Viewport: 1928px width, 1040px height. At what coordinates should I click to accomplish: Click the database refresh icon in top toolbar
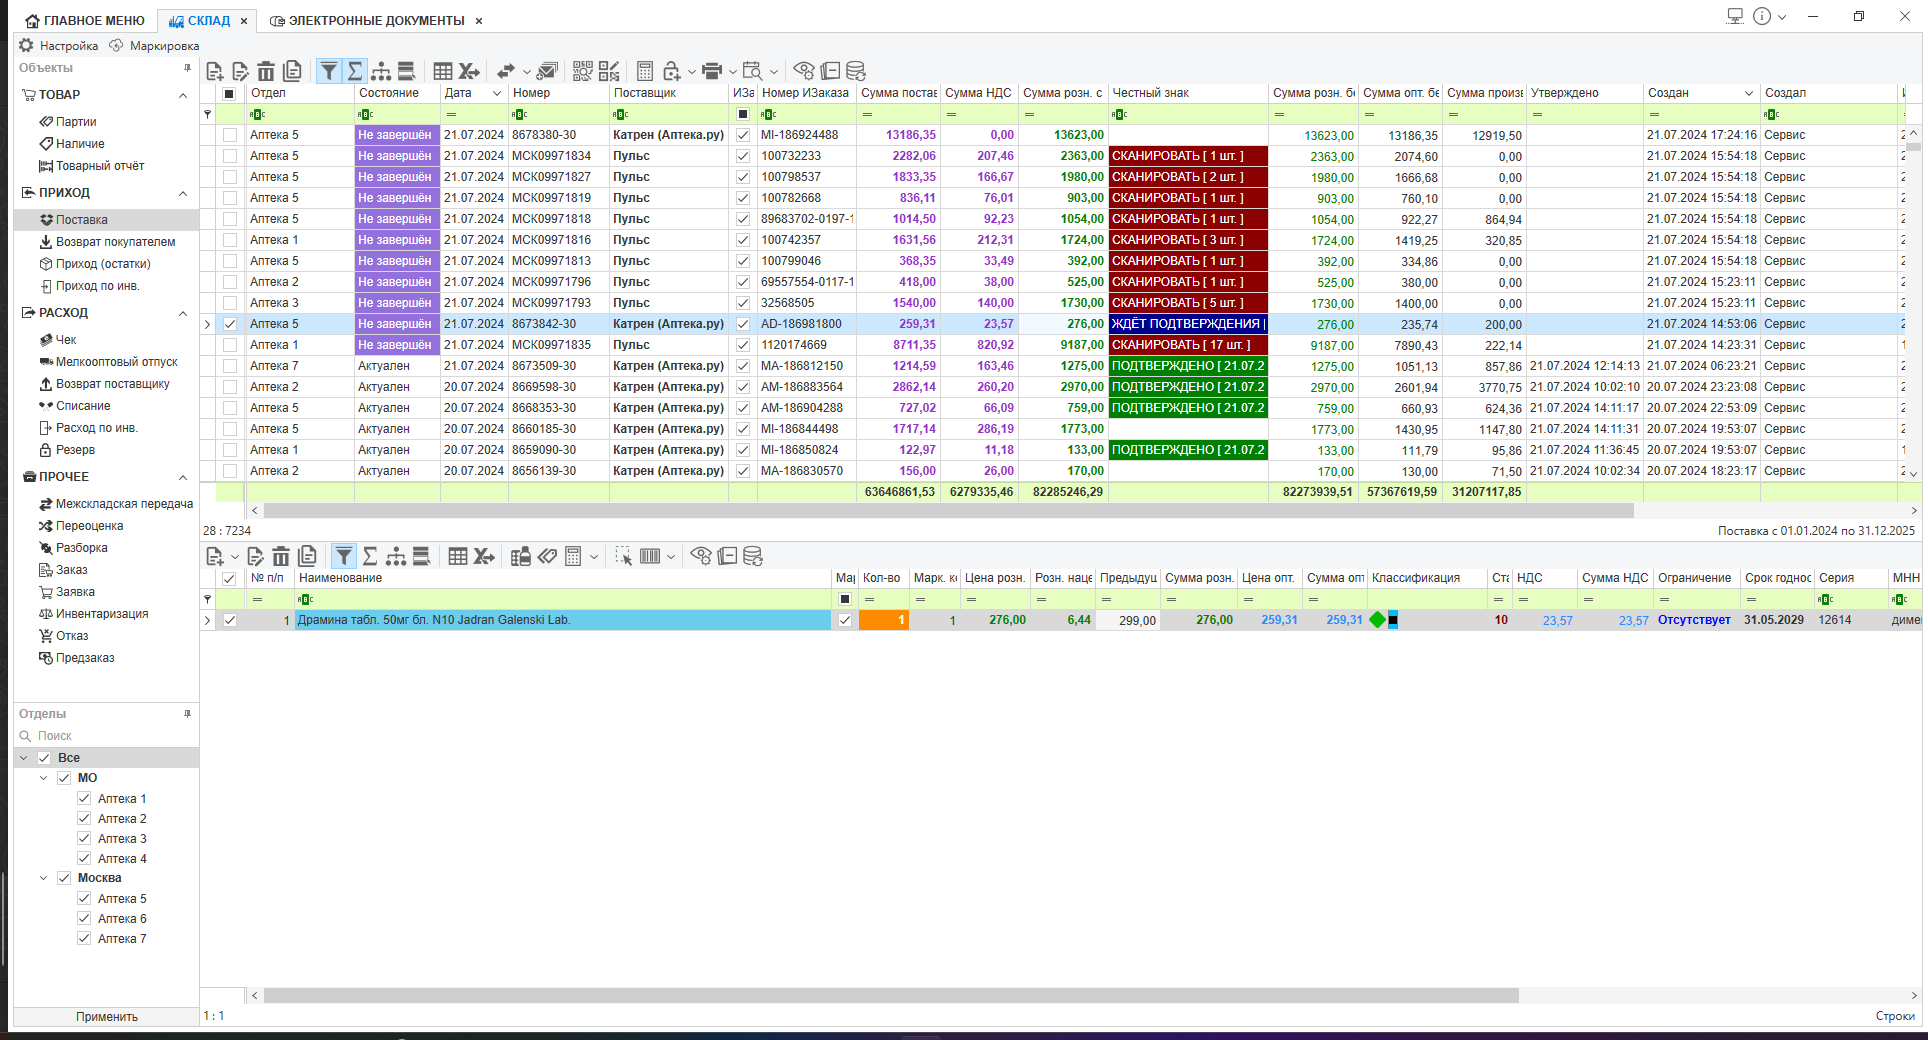tap(856, 71)
